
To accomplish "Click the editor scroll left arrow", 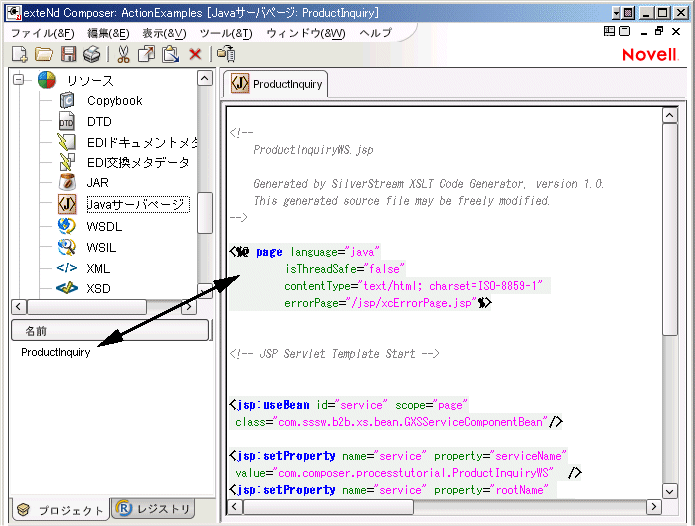I will click(234, 507).
